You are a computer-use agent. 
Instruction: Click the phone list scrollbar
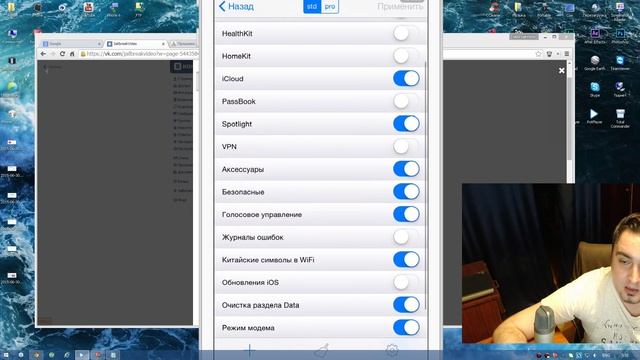426,186
